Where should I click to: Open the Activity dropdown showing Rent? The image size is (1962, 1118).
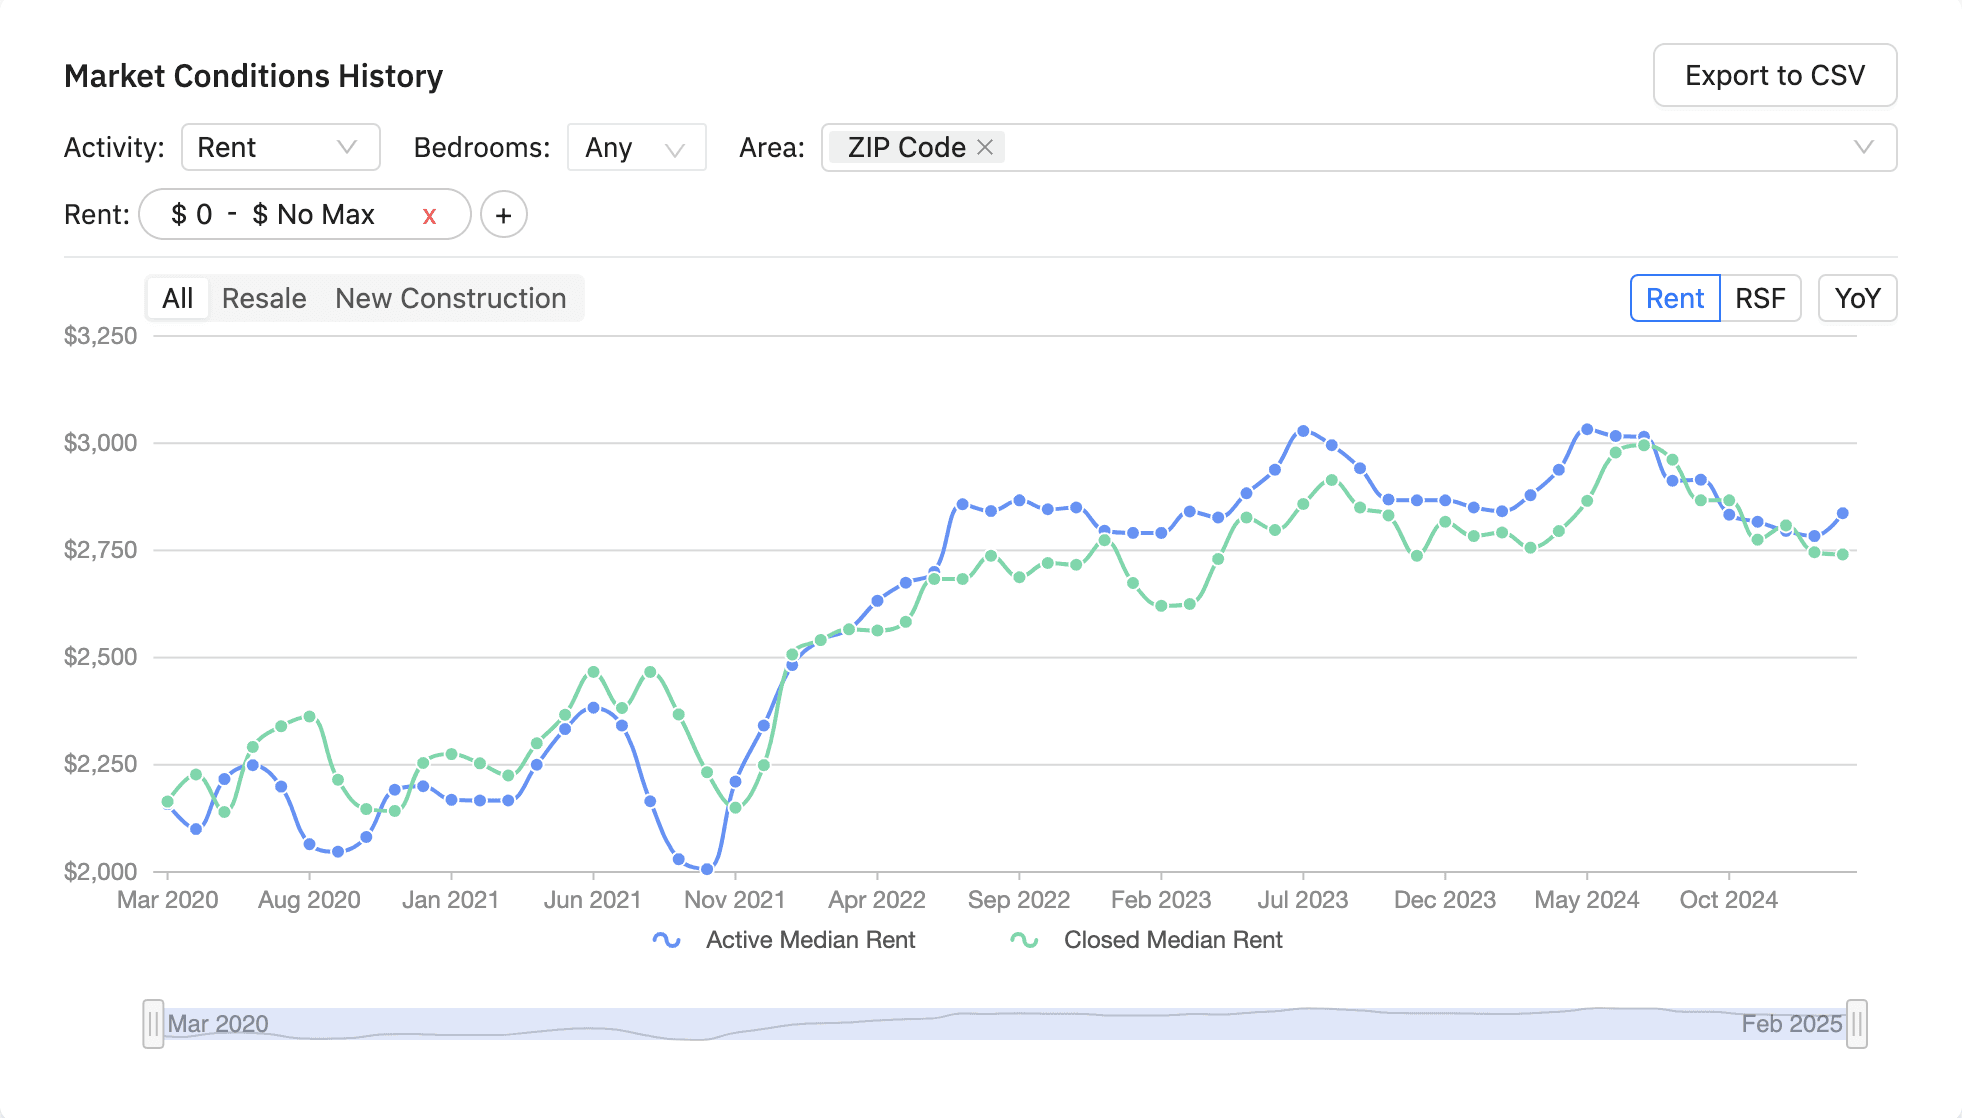[x=280, y=147]
